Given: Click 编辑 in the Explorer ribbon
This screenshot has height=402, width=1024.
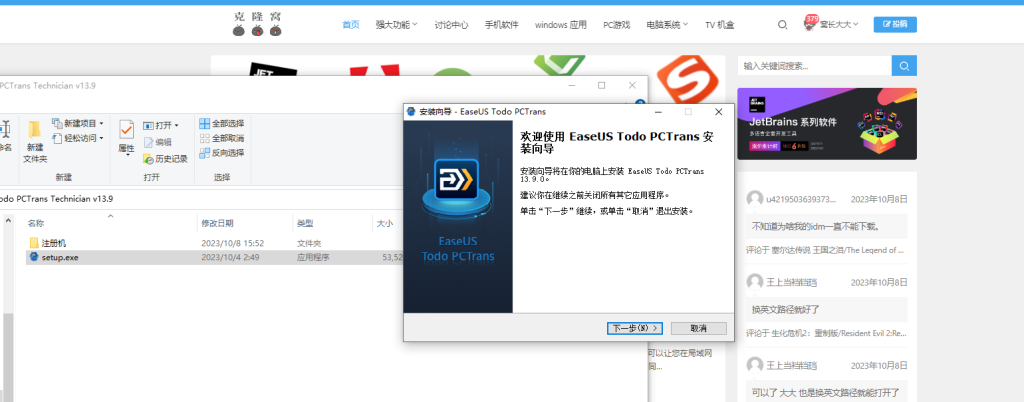Looking at the screenshot, I should [157, 142].
